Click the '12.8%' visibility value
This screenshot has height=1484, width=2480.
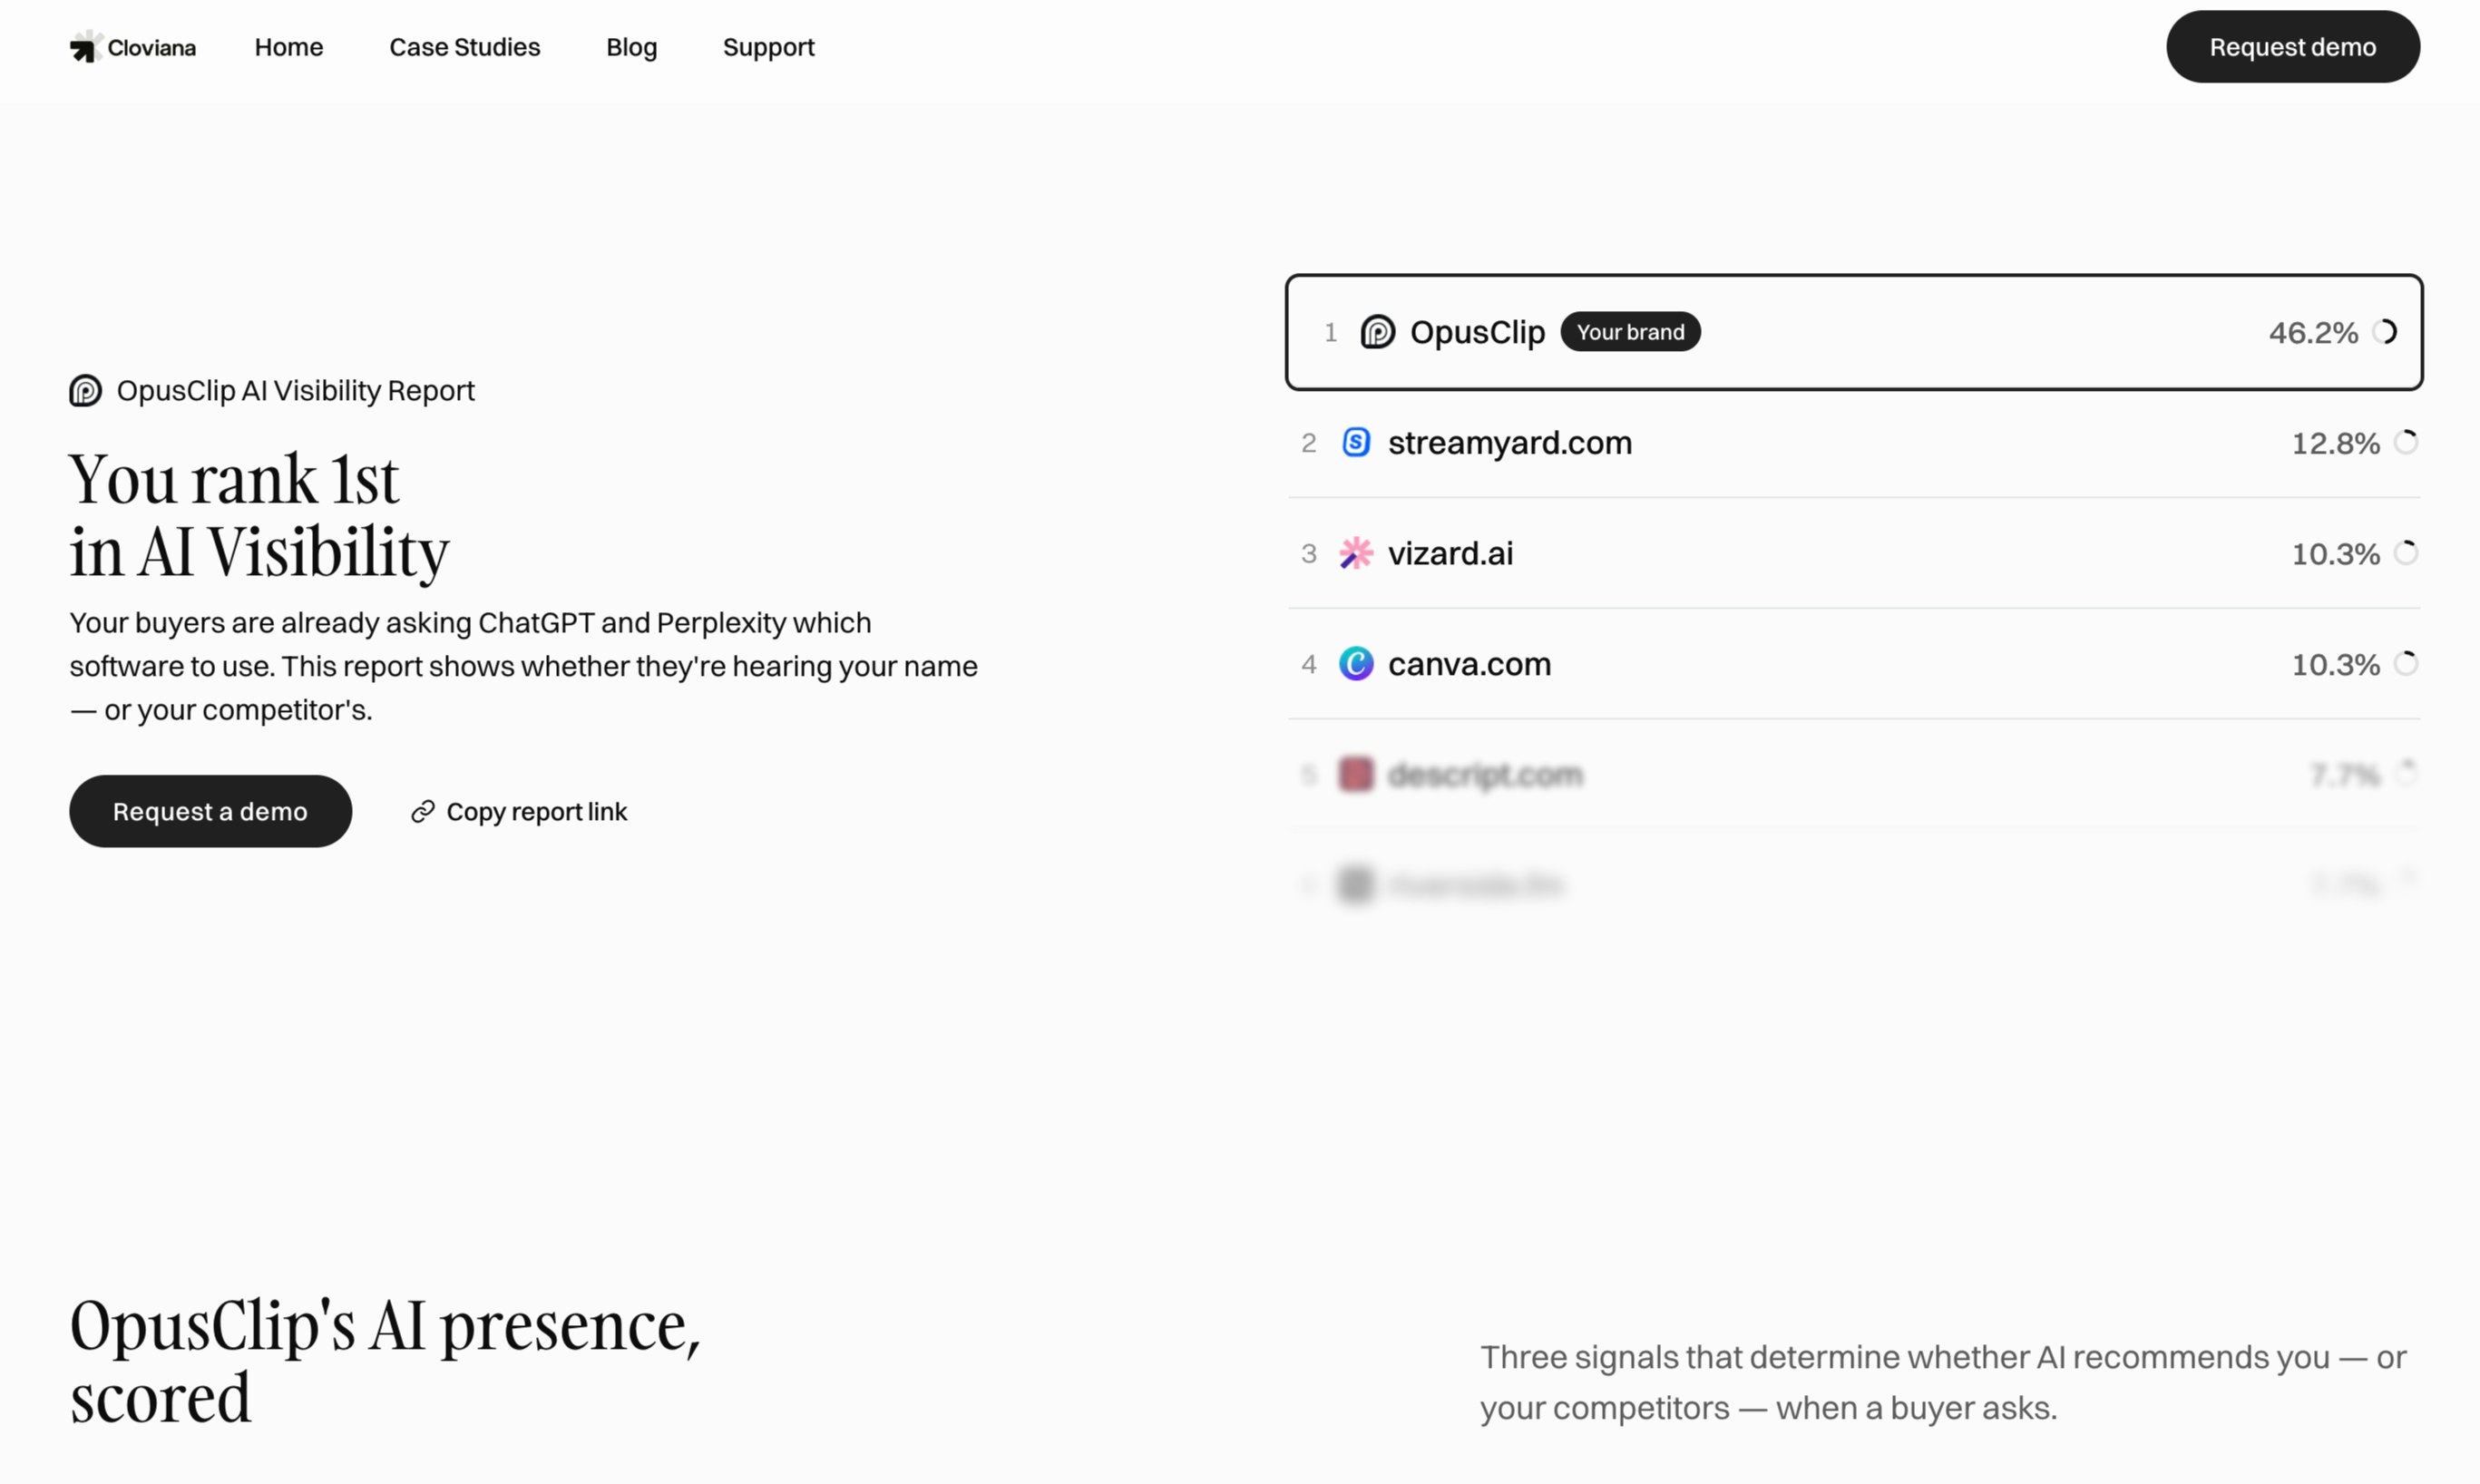[2336, 443]
